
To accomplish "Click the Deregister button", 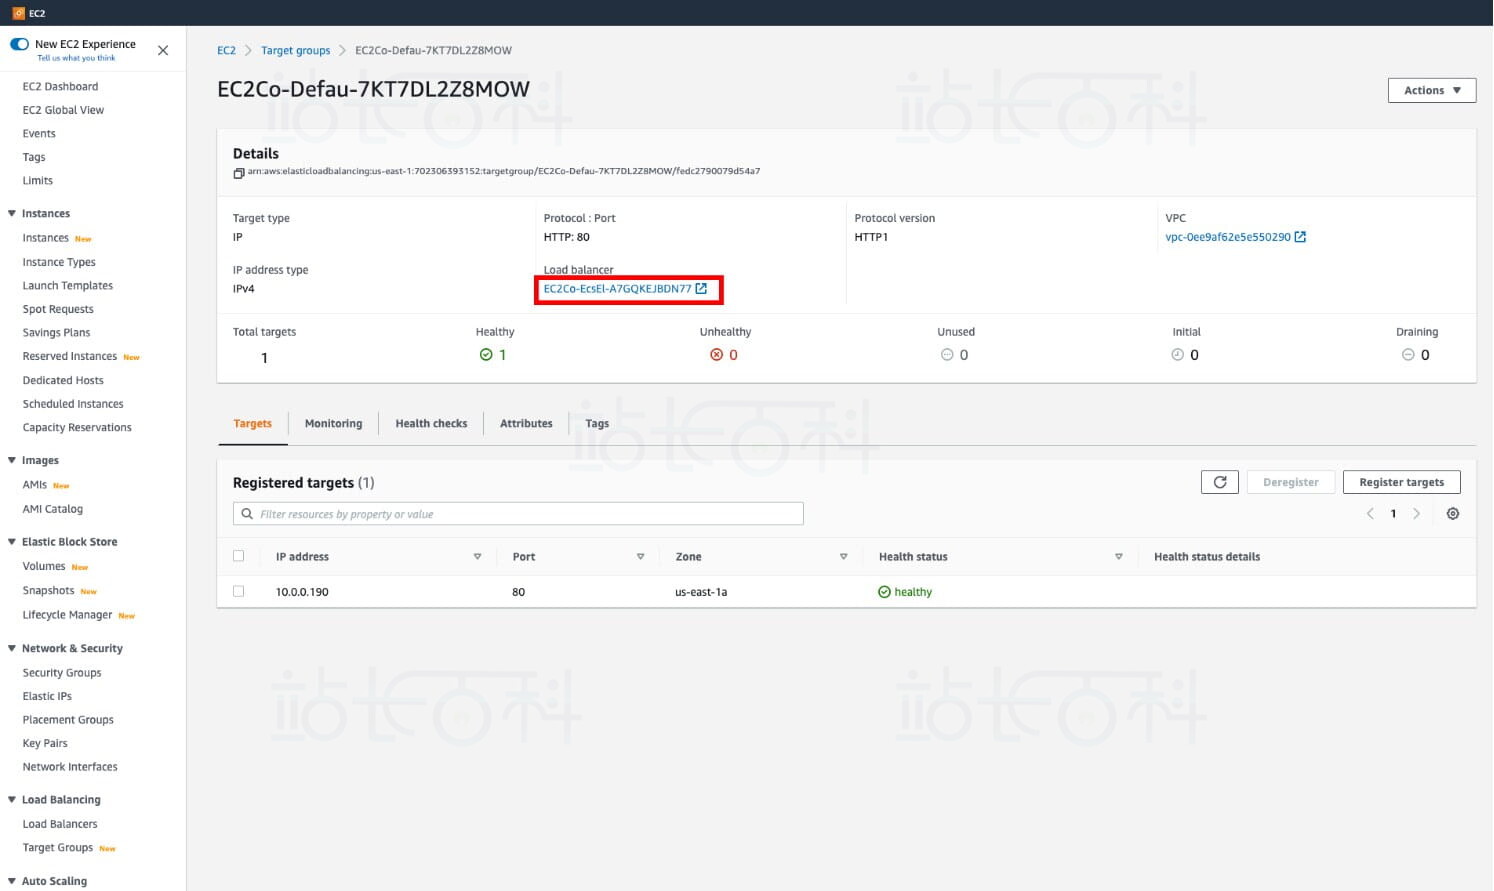I will pos(1290,482).
